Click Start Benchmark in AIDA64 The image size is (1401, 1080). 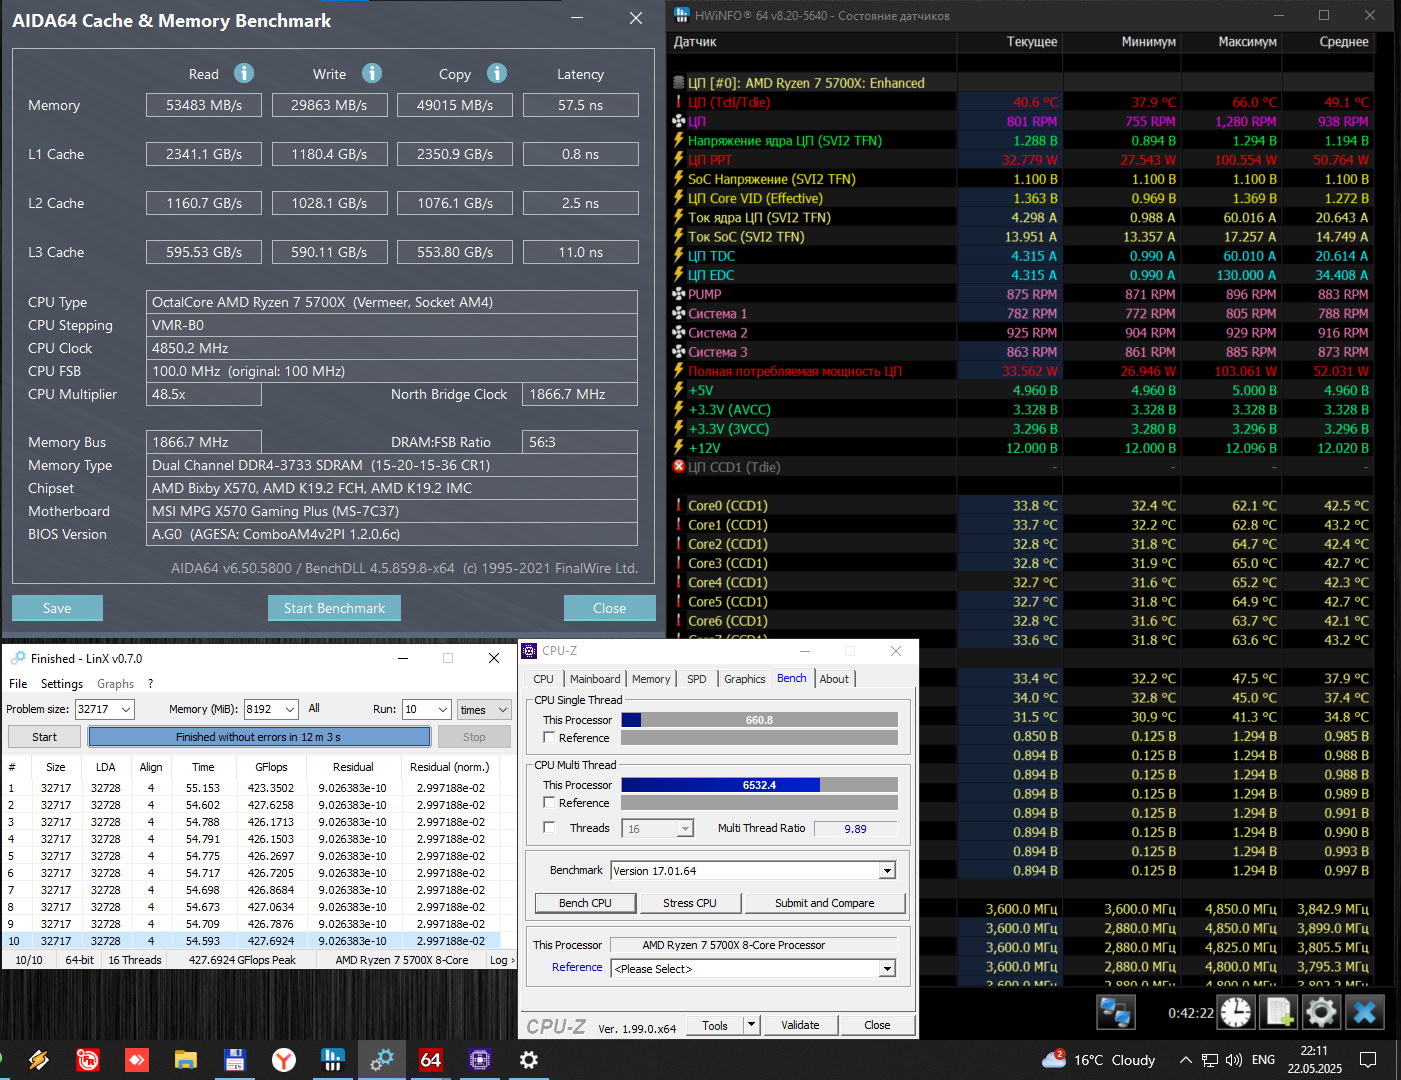(x=334, y=608)
